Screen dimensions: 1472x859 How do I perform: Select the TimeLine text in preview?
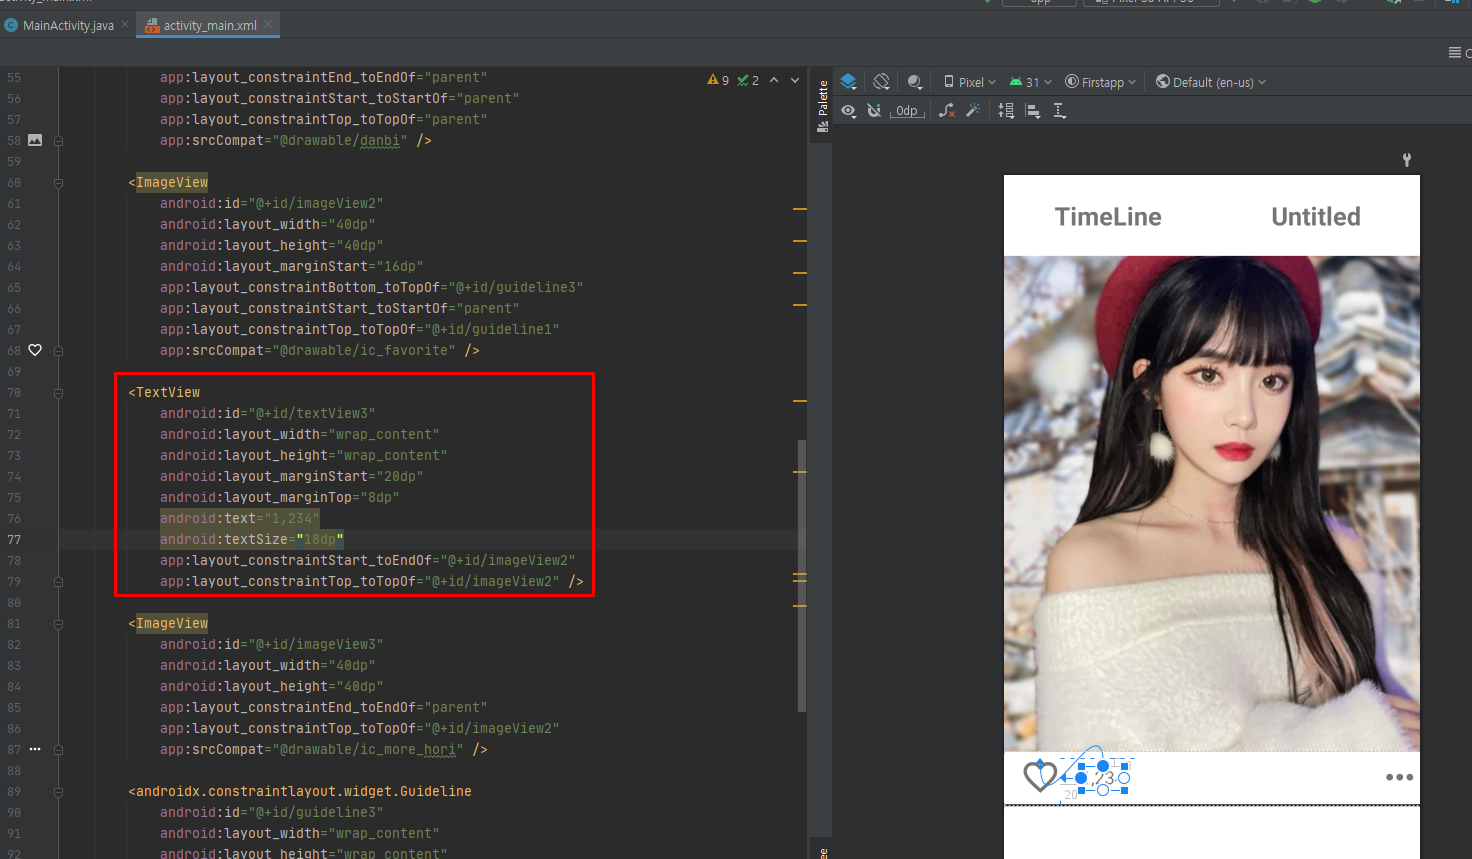[x=1108, y=217]
